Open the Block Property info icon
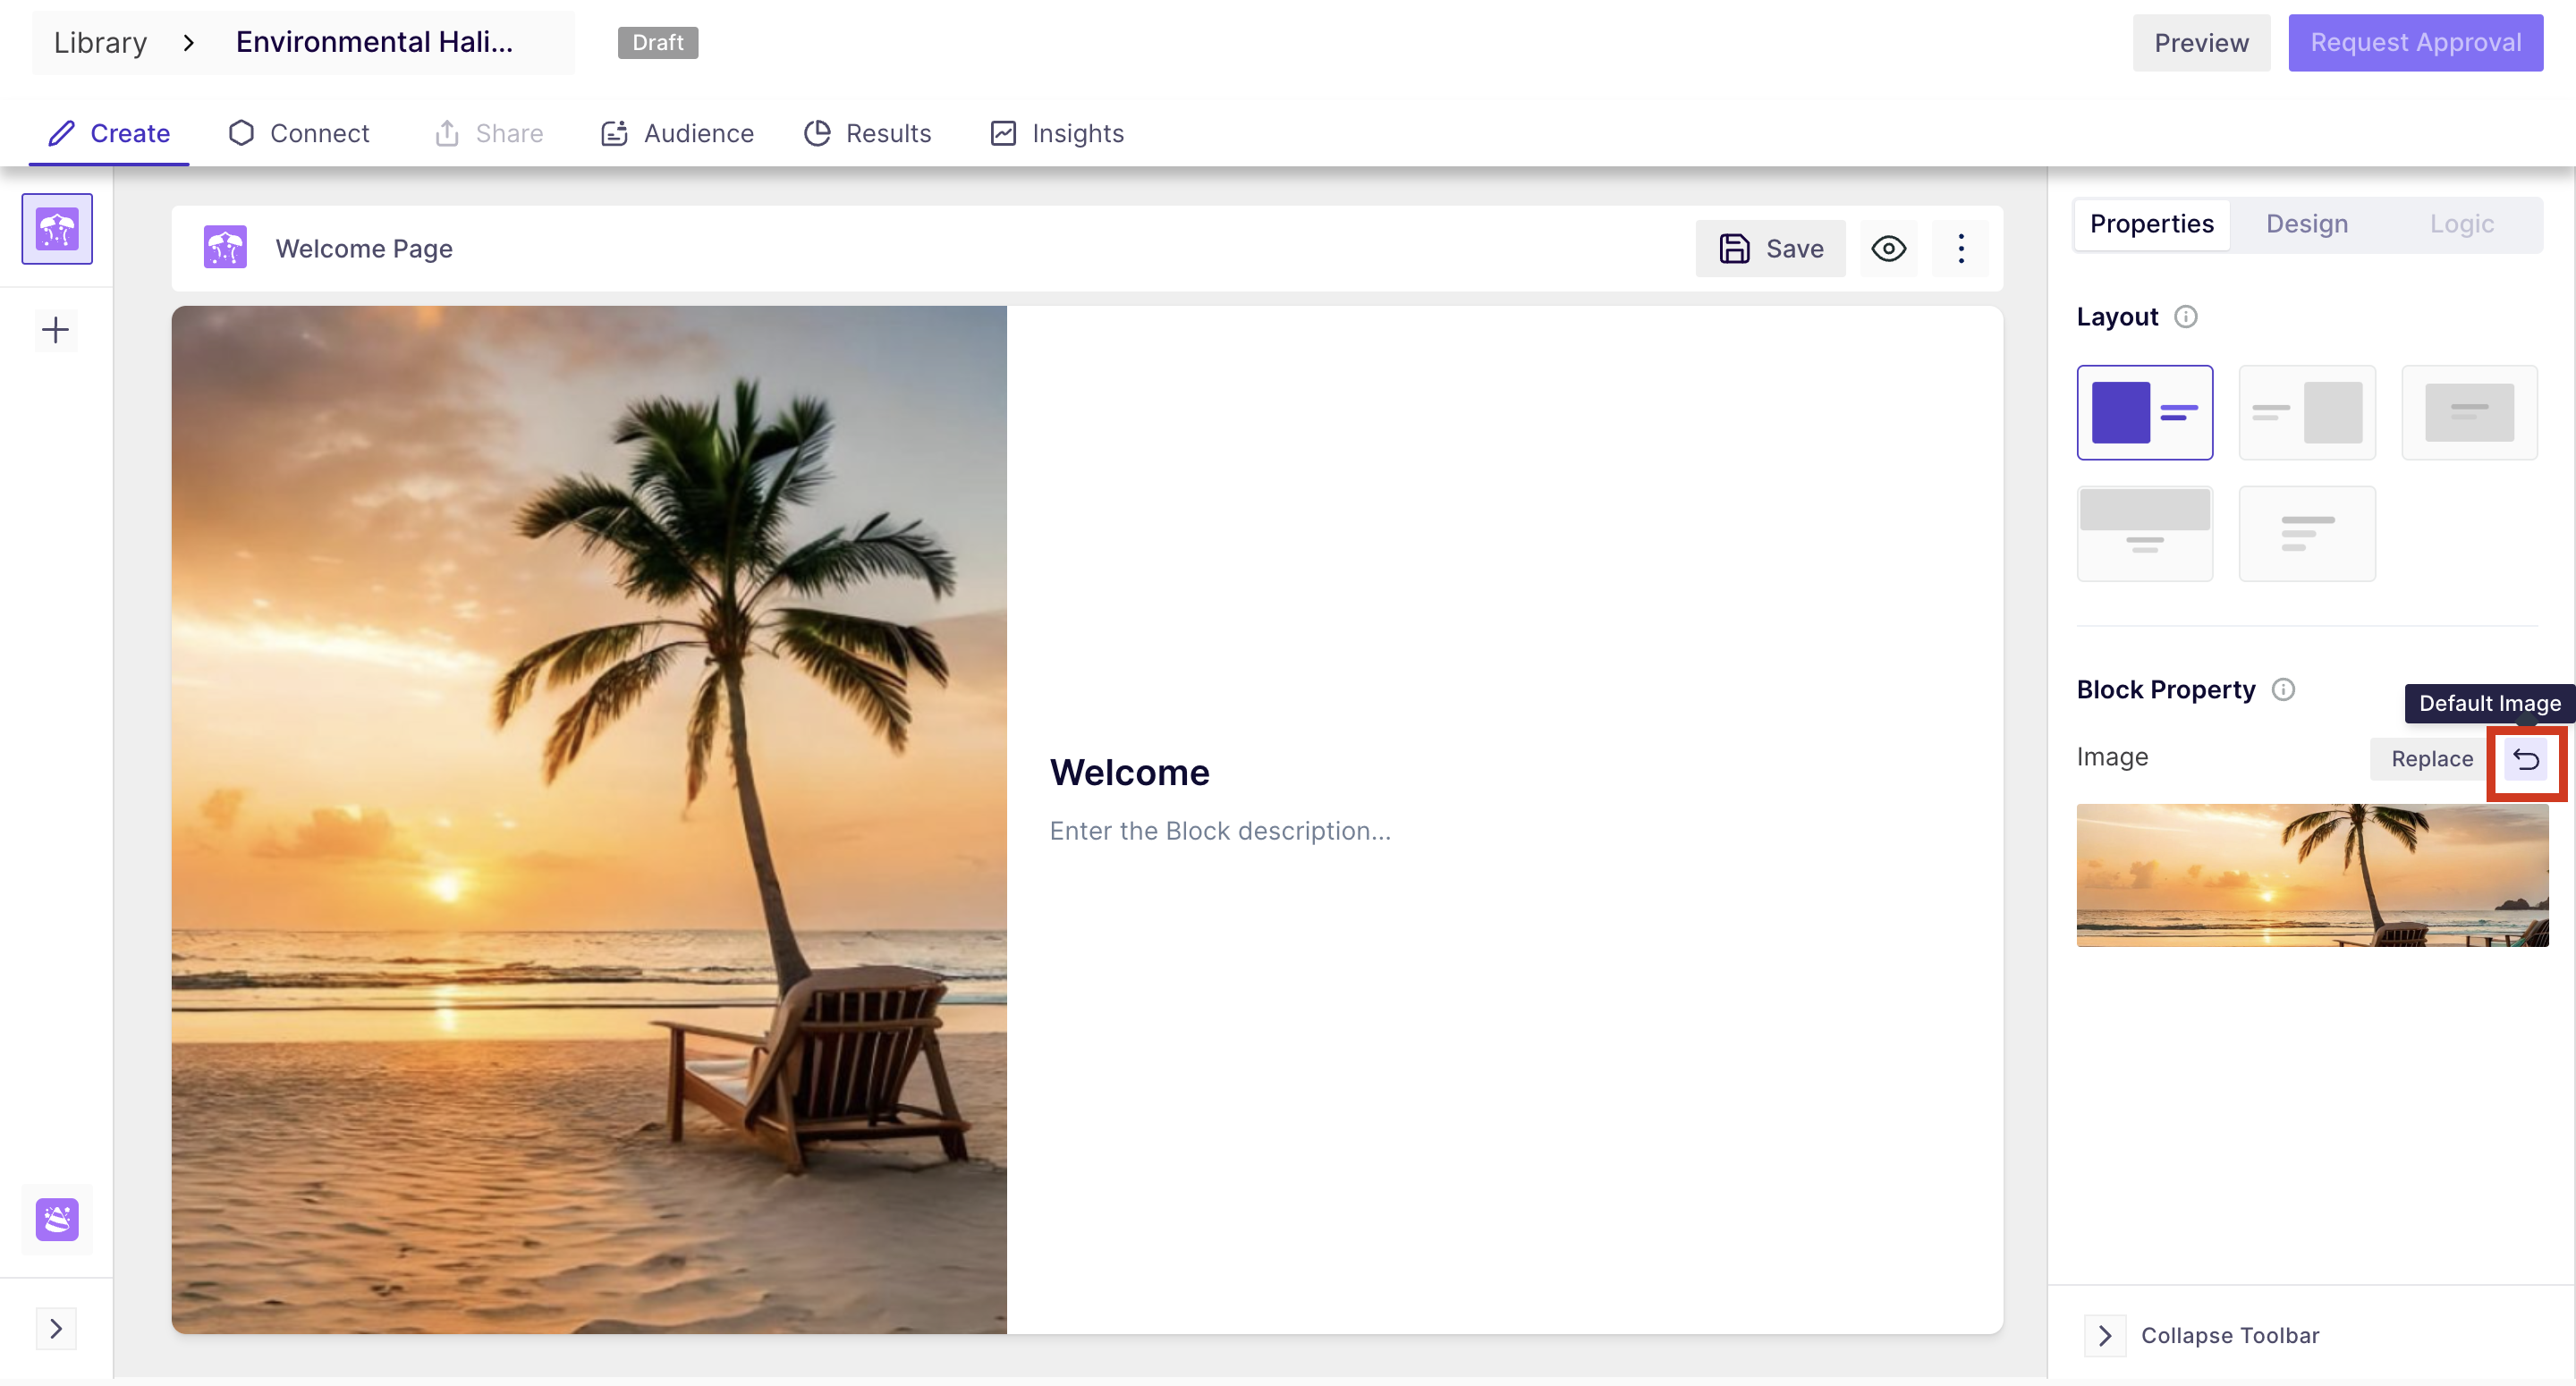The width and height of the screenshot is (2576, 1386). (x=2283, y=690)
